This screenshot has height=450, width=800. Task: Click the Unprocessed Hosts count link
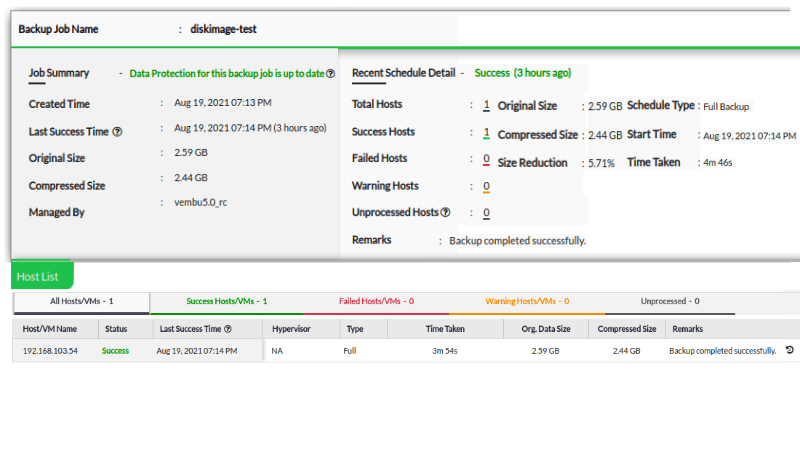coord(486,213)
